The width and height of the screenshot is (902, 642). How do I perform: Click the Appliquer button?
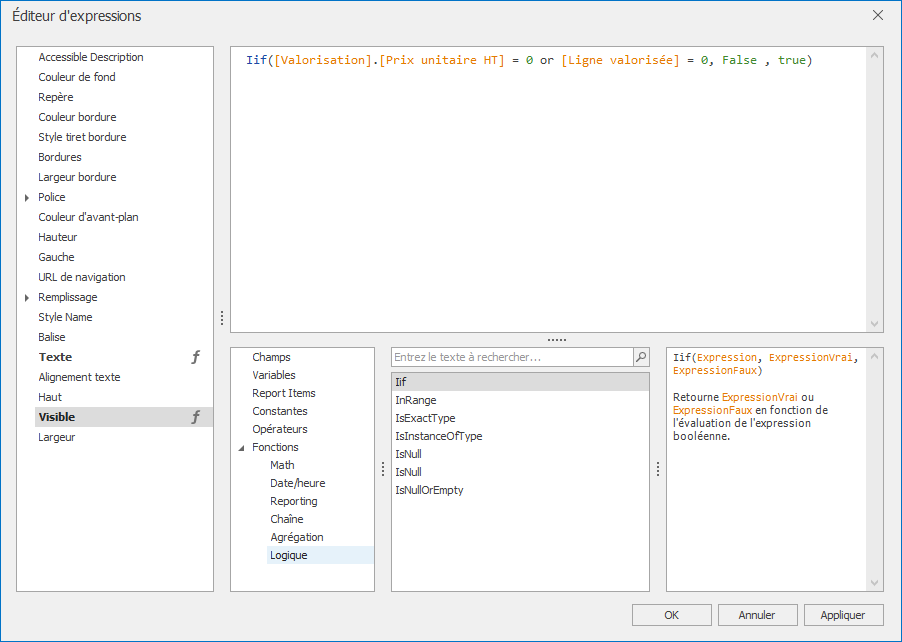[x=843, y=615]
